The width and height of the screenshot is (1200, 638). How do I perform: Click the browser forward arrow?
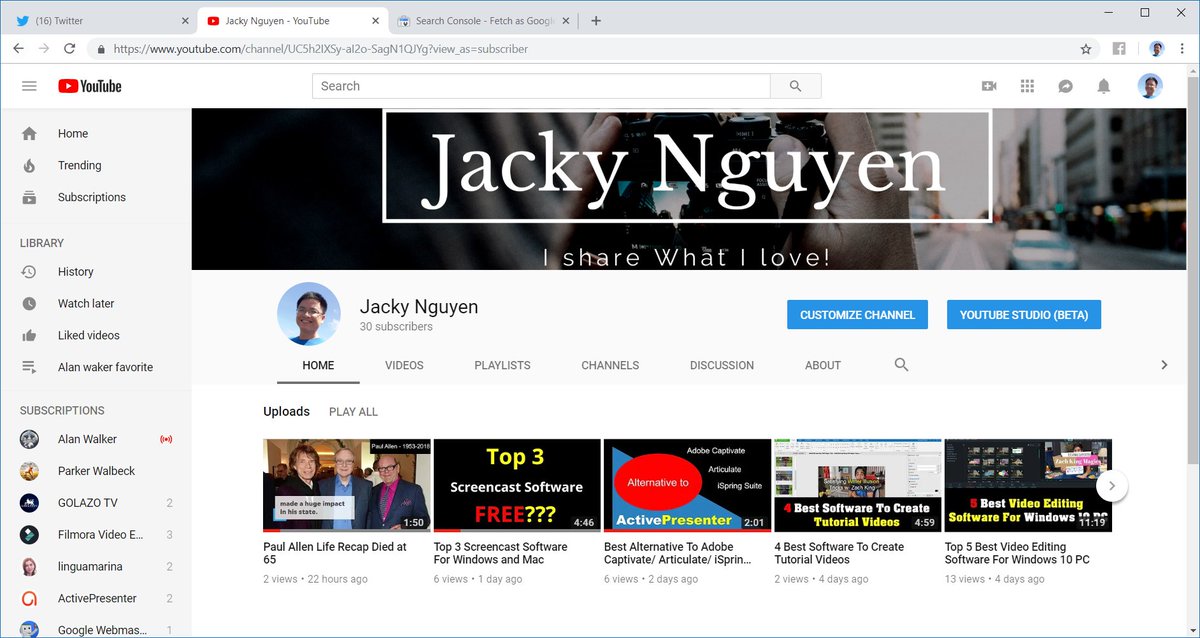(44, 48)
